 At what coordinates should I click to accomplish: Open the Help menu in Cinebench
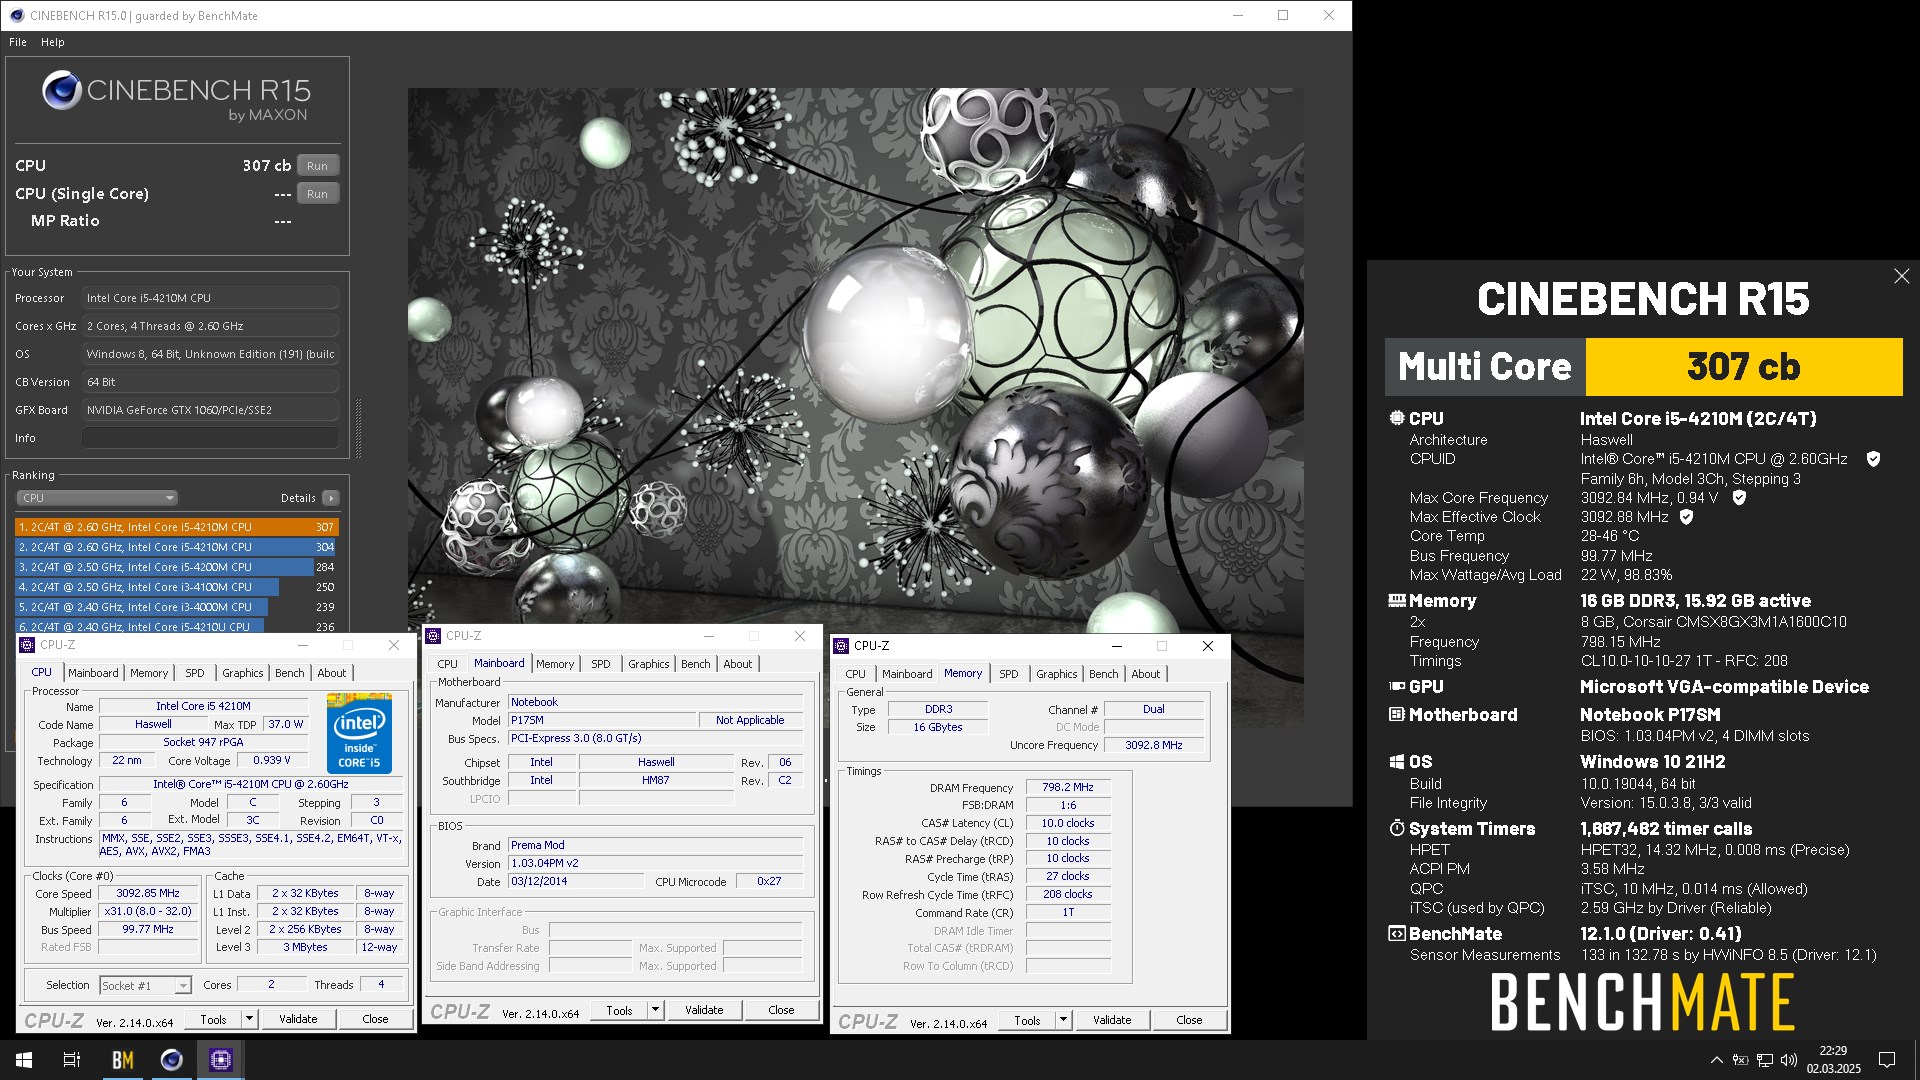tap(53, 42)
